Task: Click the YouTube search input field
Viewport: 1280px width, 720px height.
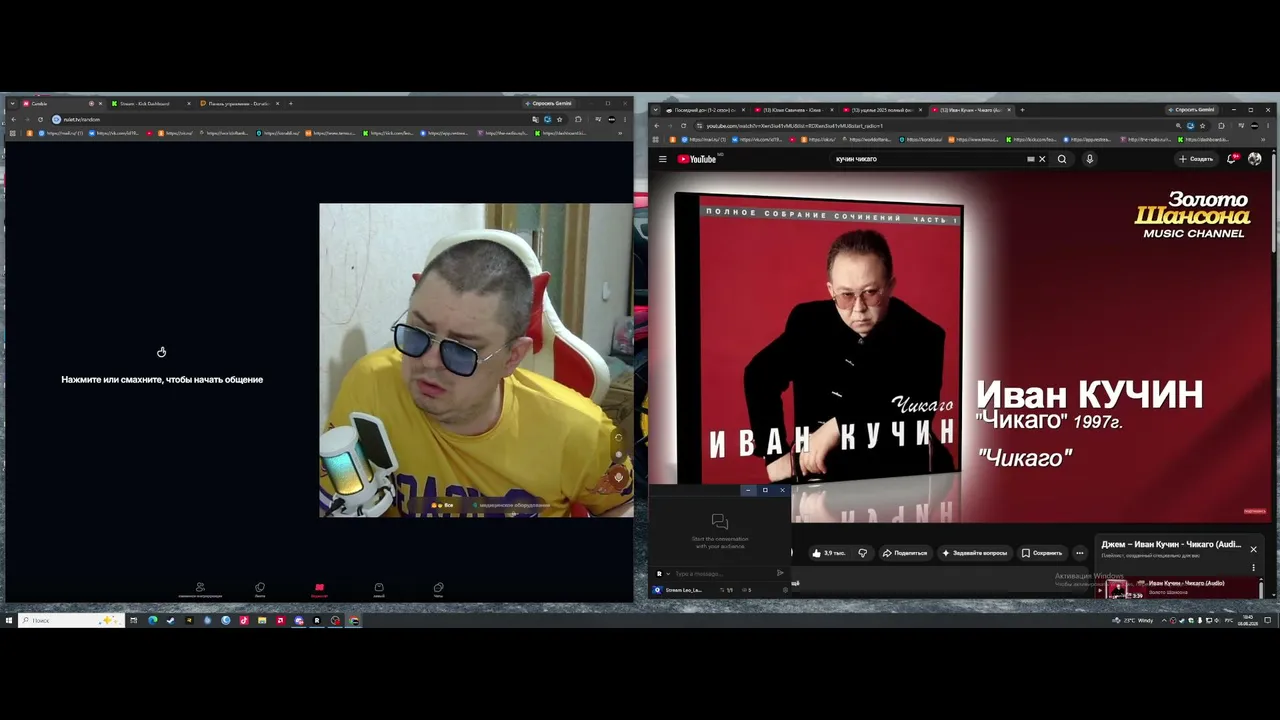Action: point(930,159)
